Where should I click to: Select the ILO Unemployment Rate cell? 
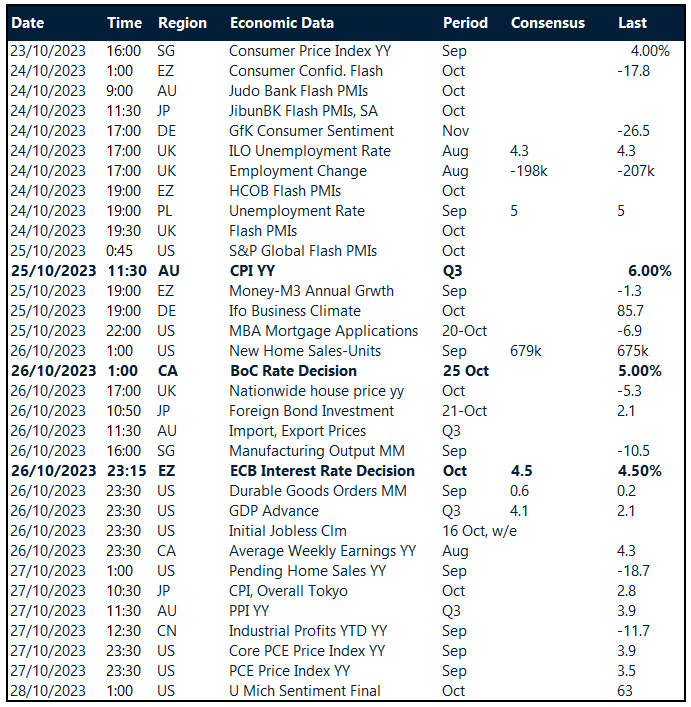coord(309,151)
